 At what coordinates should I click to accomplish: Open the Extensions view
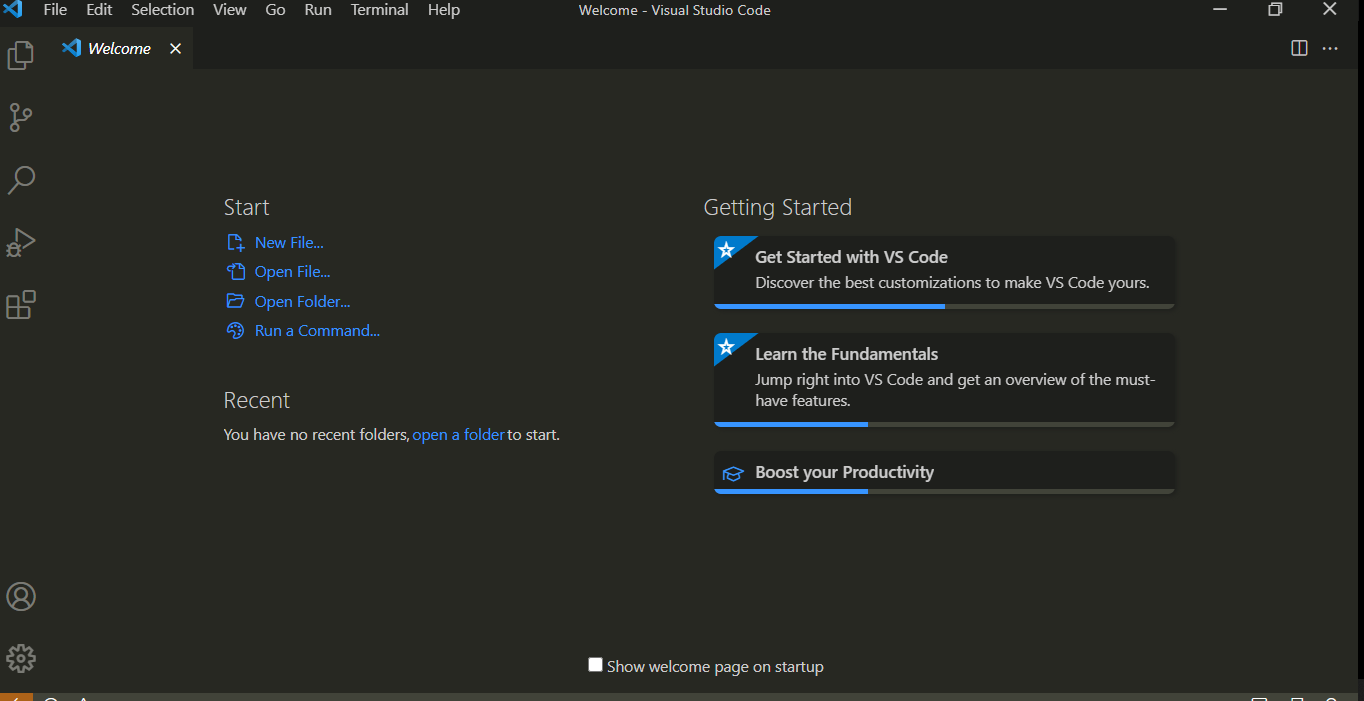tap(20, 304)
